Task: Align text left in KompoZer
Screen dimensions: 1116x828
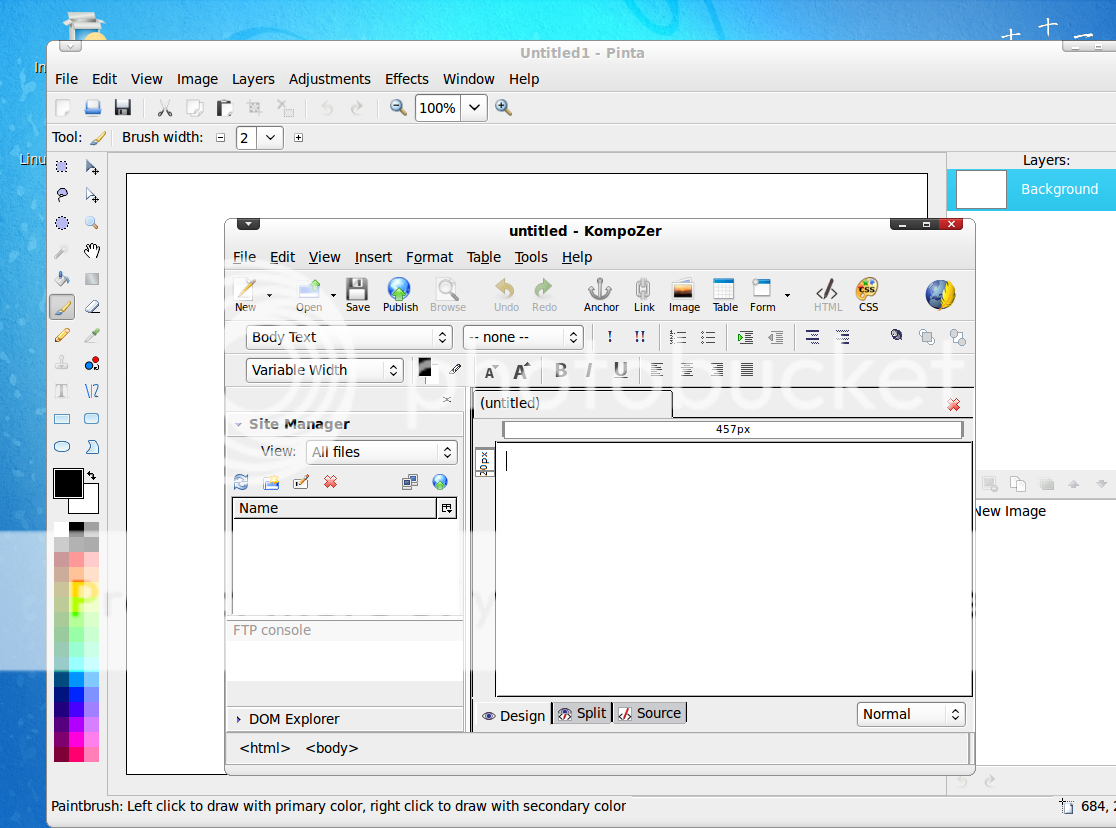Action: pos(656,370)
